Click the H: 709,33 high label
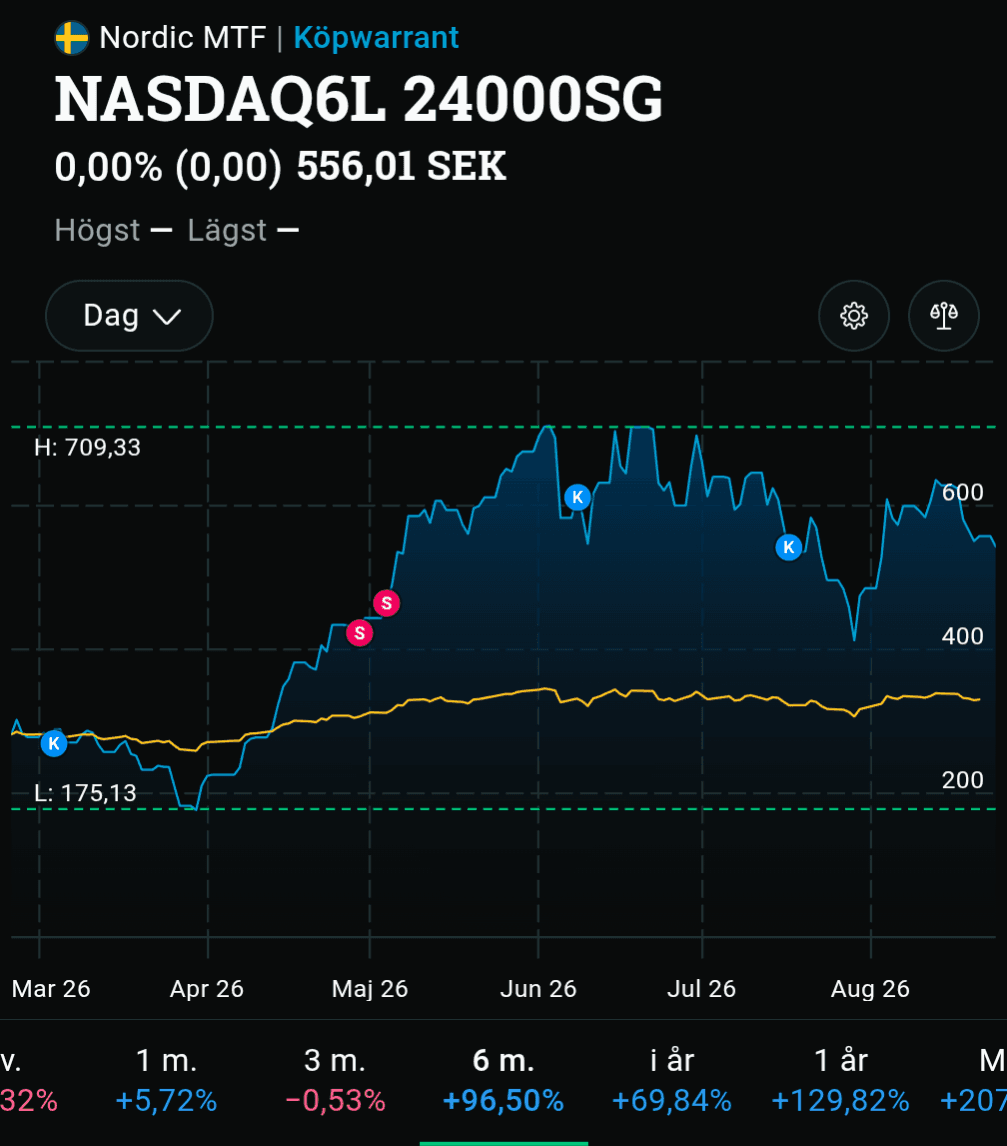The width and height of the screenshot is (1007, 1146). pos(88,447)
